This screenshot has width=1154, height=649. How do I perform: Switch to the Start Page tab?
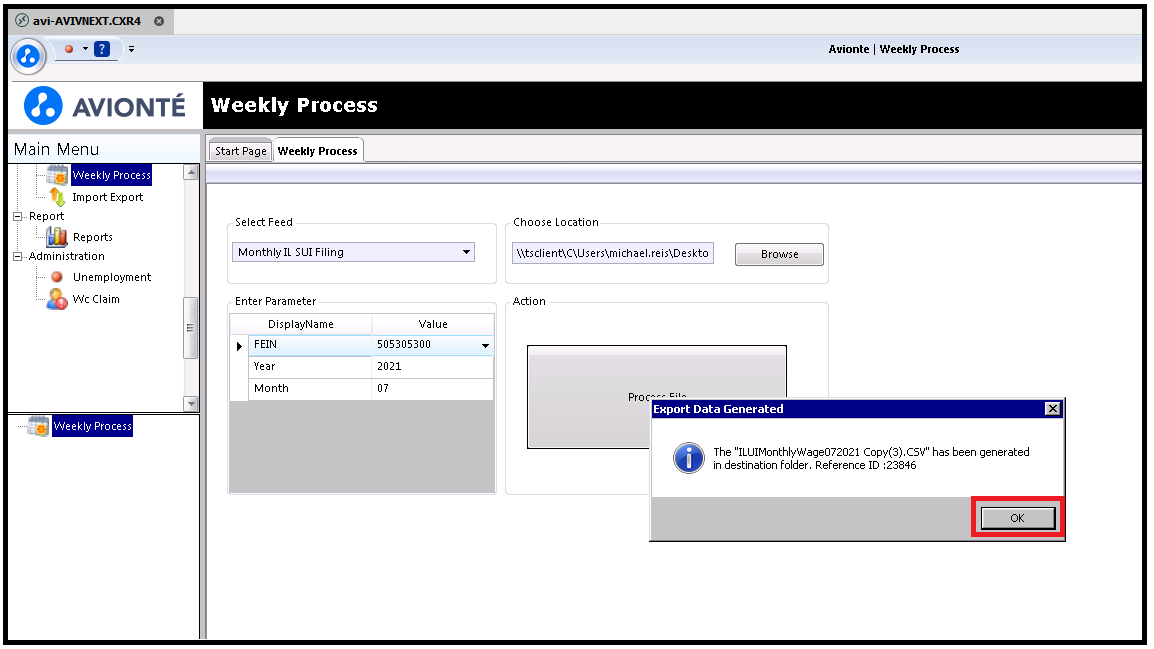click(241, 151)
